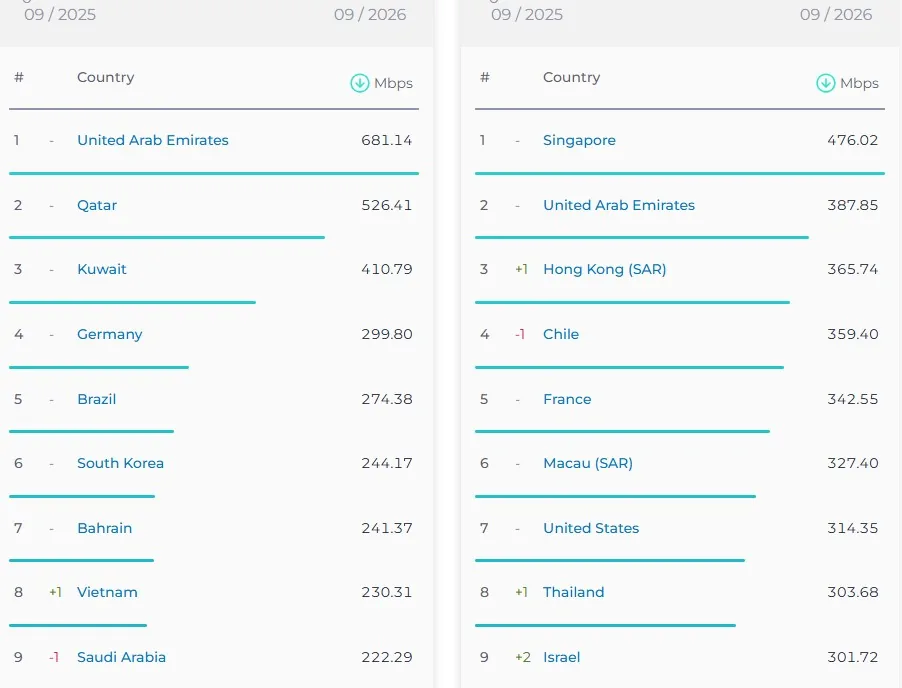This screenshot has height=688, width=902.
Task: Click the +1 rank change beside Vietnam
Action: click(55, 592)
